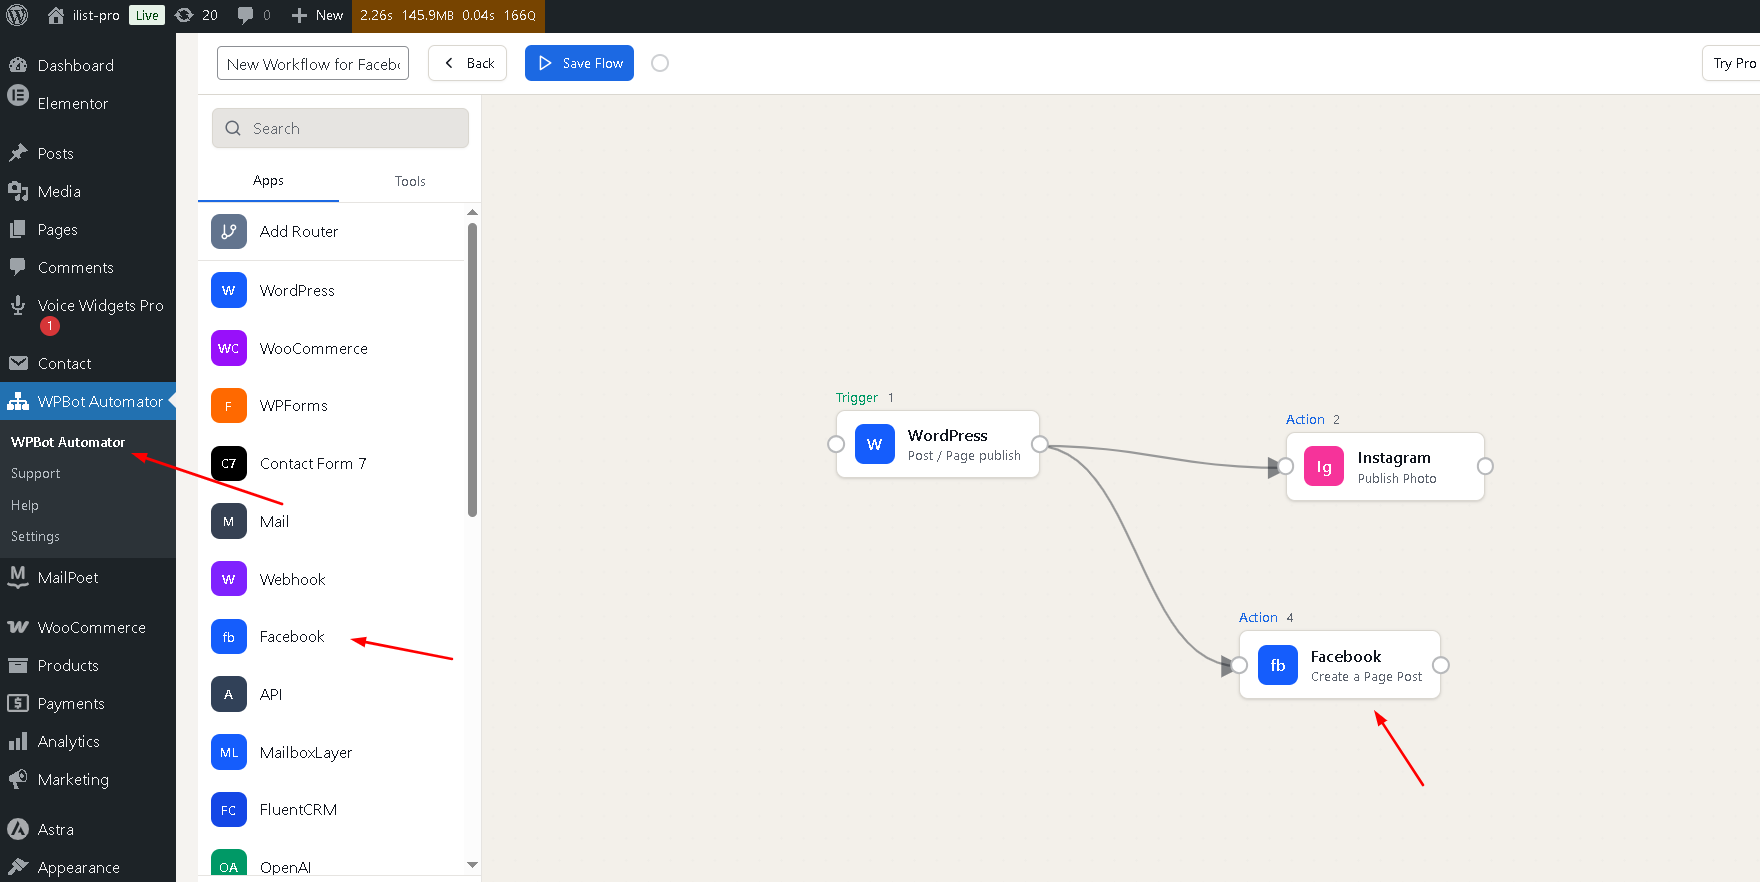The image size is (1760, 882).
Task: Open Settings submenu under WPBot Automator
Action: 35,537
